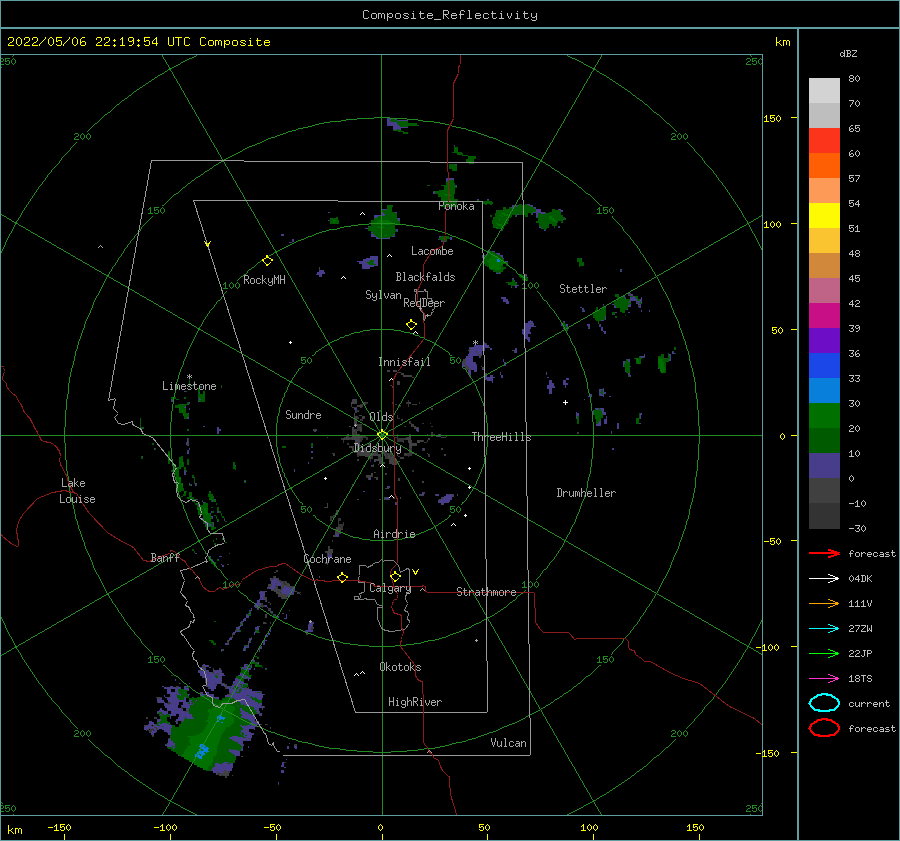Image resolution: width=900 pixels, height=841 pixels.
Task: Click the Stettler town label
Action: [x=583, y=289]
